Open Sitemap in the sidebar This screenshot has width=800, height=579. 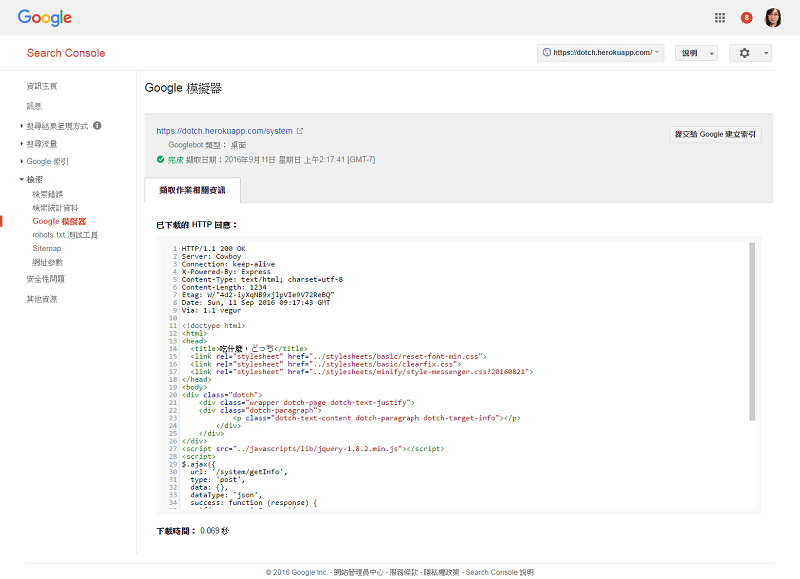coord(47,248)
